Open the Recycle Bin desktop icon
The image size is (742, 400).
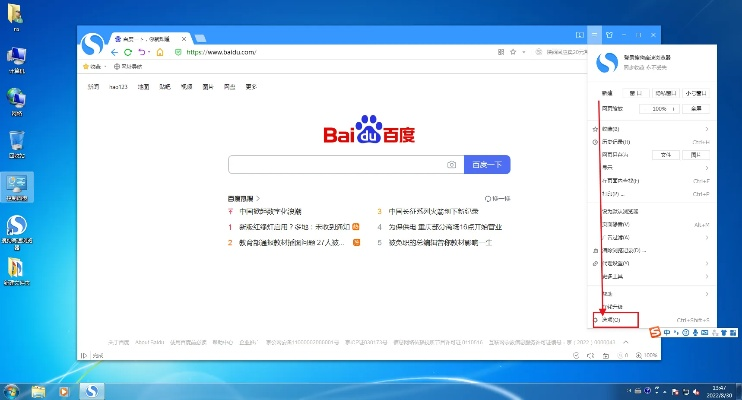17,143
